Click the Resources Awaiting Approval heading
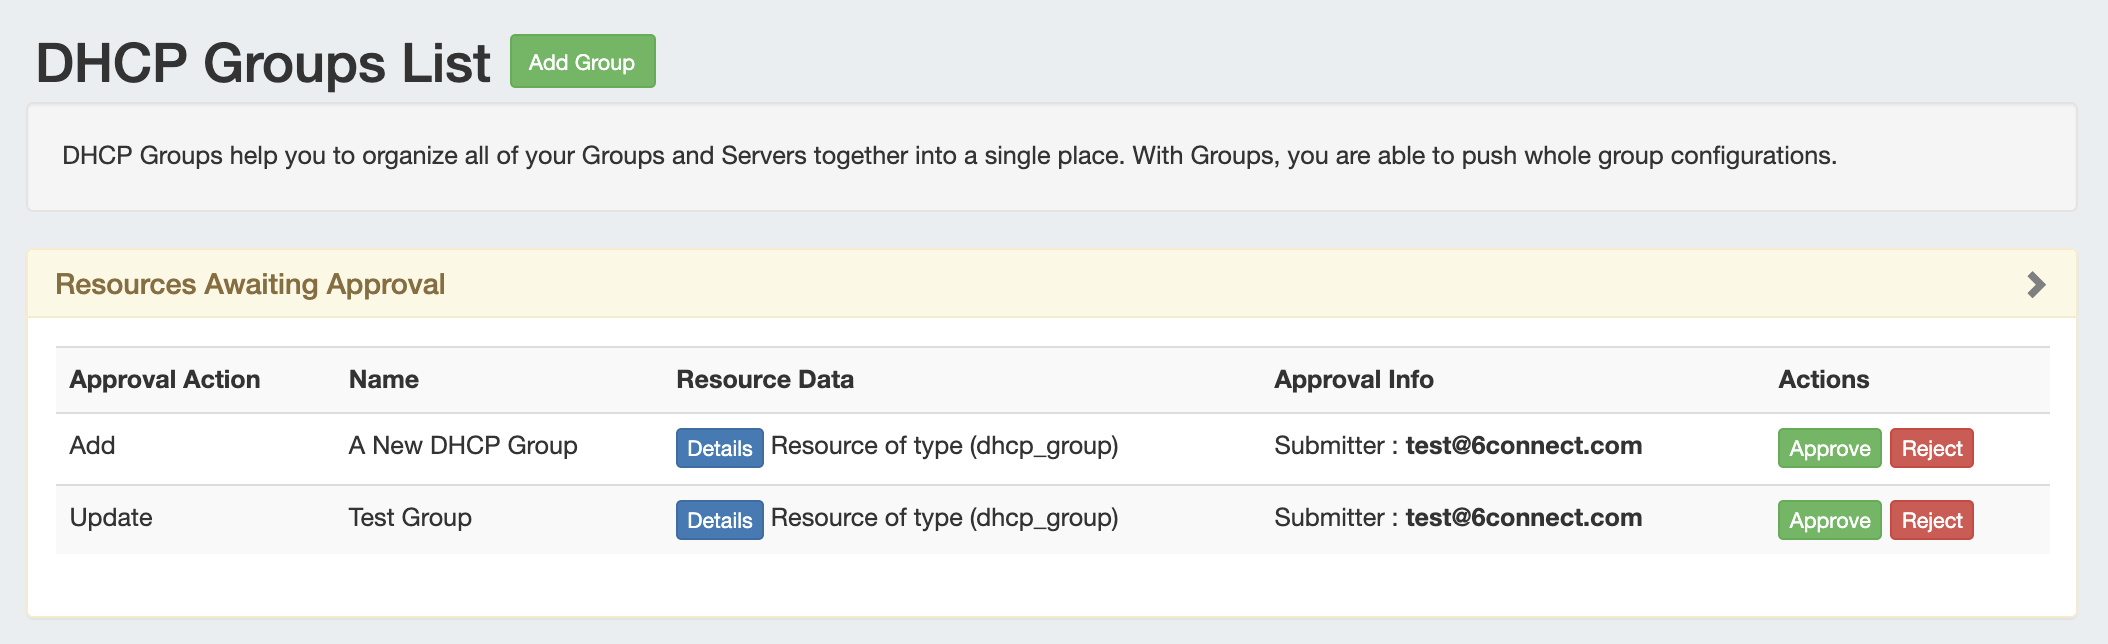 [x=250, y=285]
